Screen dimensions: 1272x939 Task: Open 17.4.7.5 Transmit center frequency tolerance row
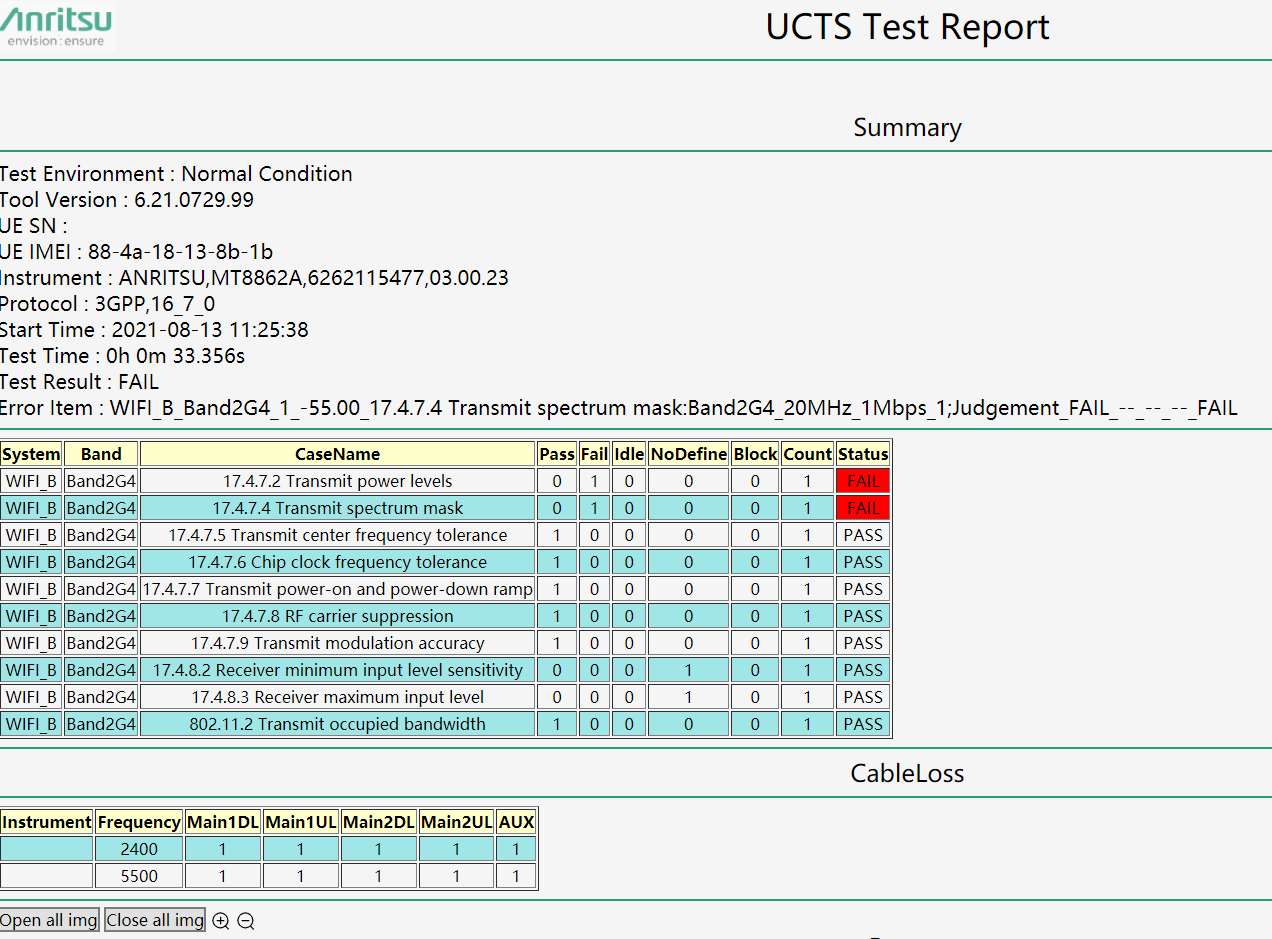coord(337,535)
